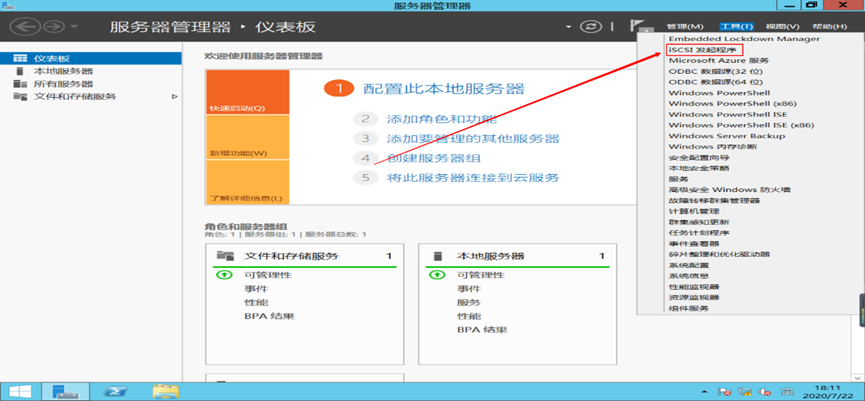Click 可管理性 status icon in 本地服务器 tile
Image resolution: width=865 pixels, height=401 pixels.
436,275
